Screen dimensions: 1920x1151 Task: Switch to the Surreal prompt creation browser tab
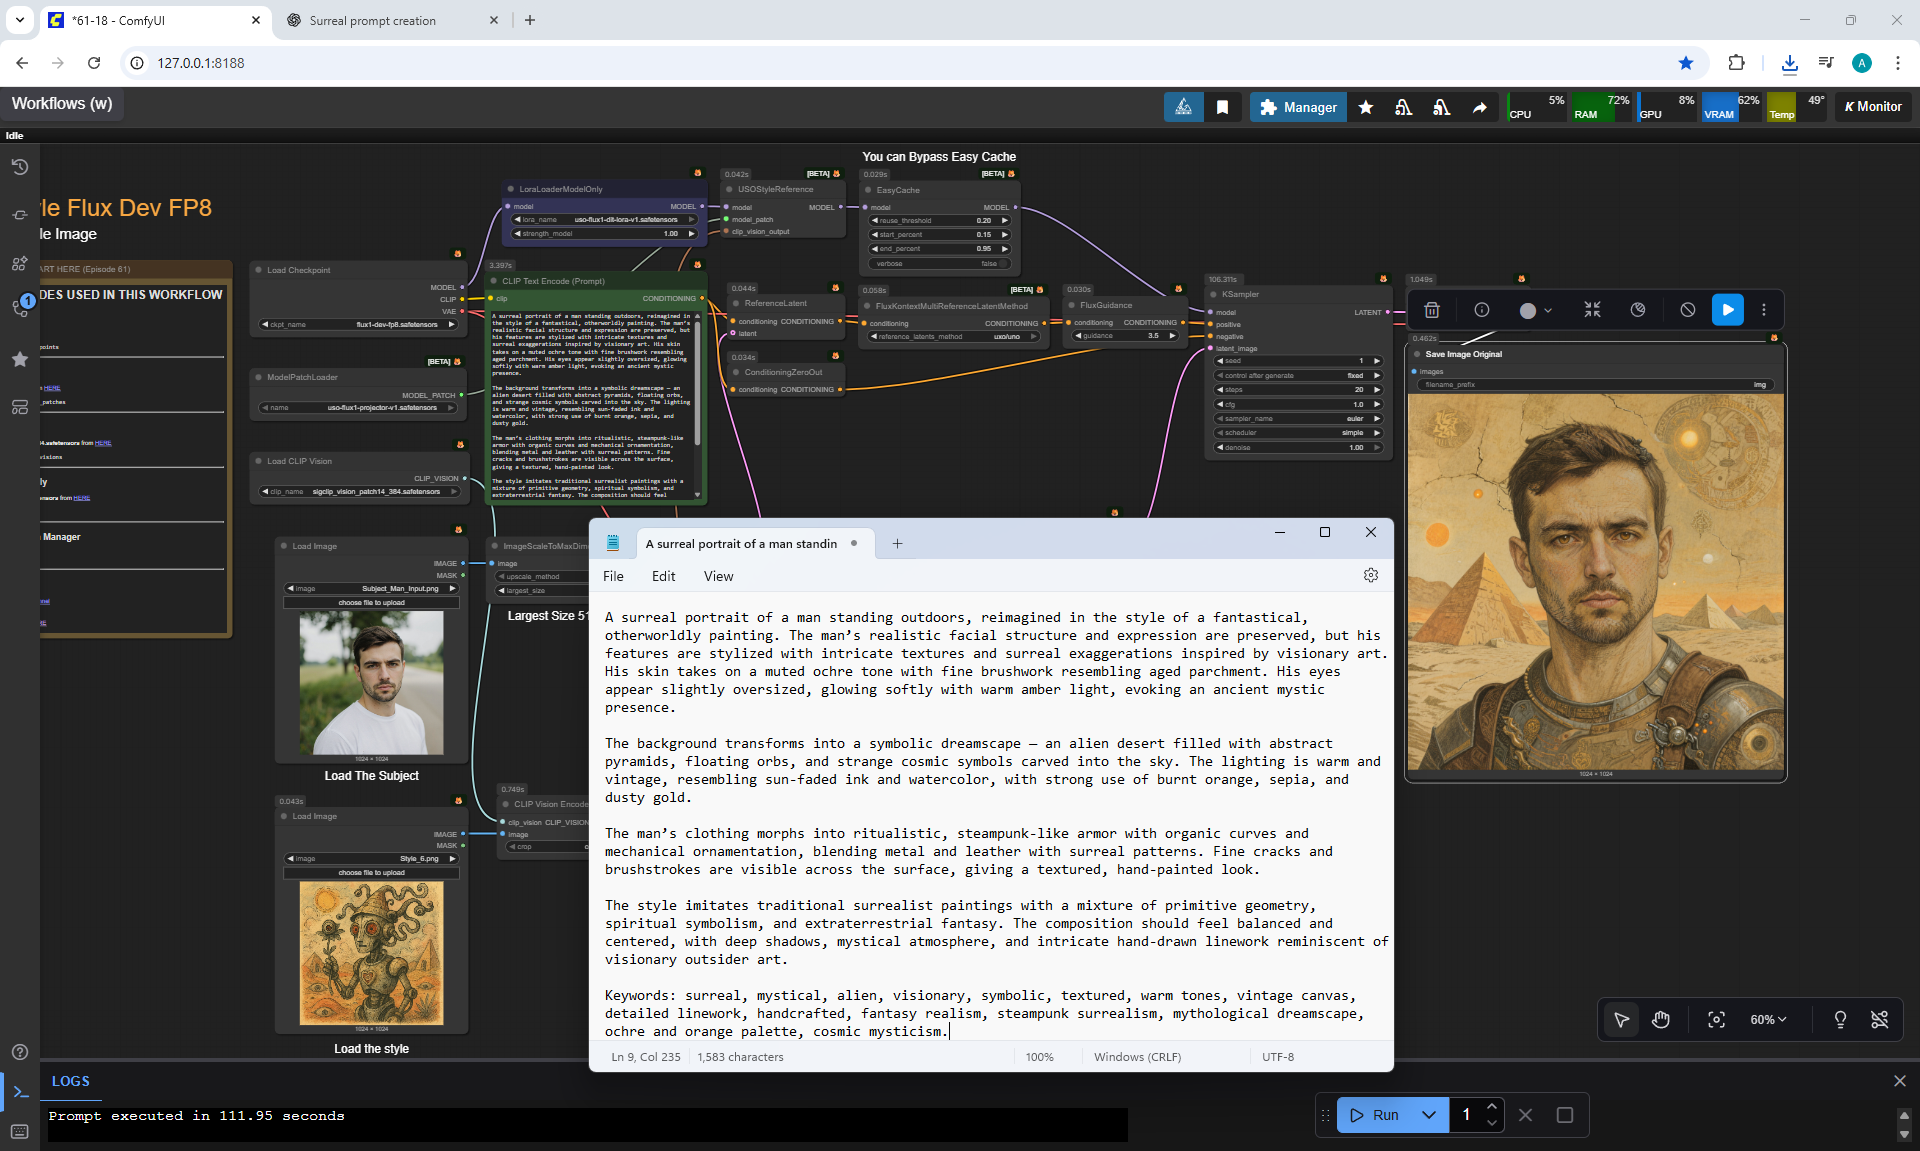pyautogui.click(x=373, y=20)
